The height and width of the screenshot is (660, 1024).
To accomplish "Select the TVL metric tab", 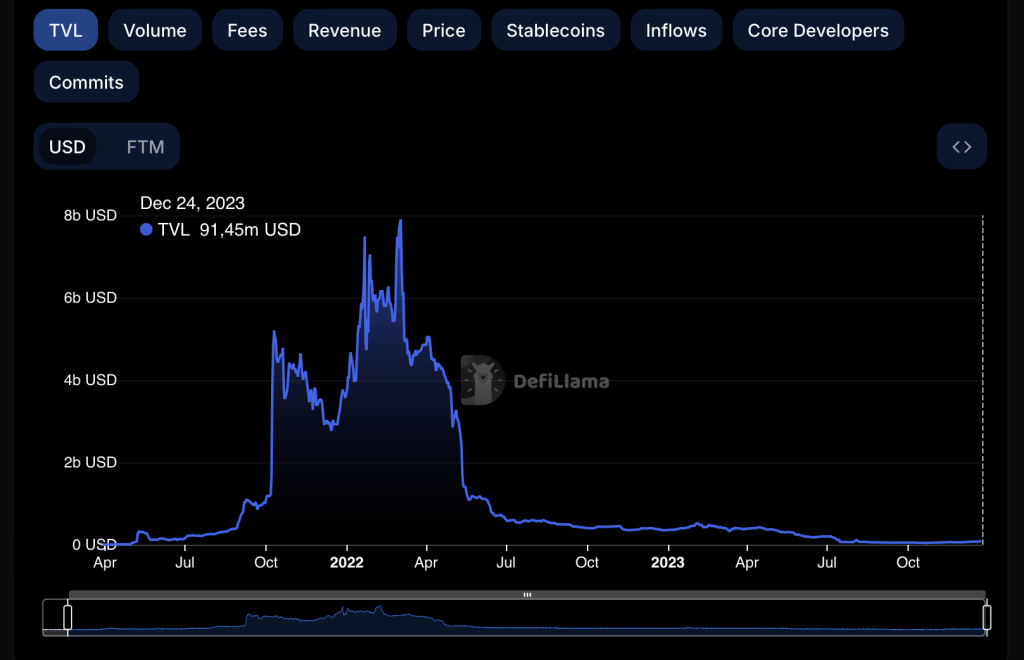I will [66, 31].
